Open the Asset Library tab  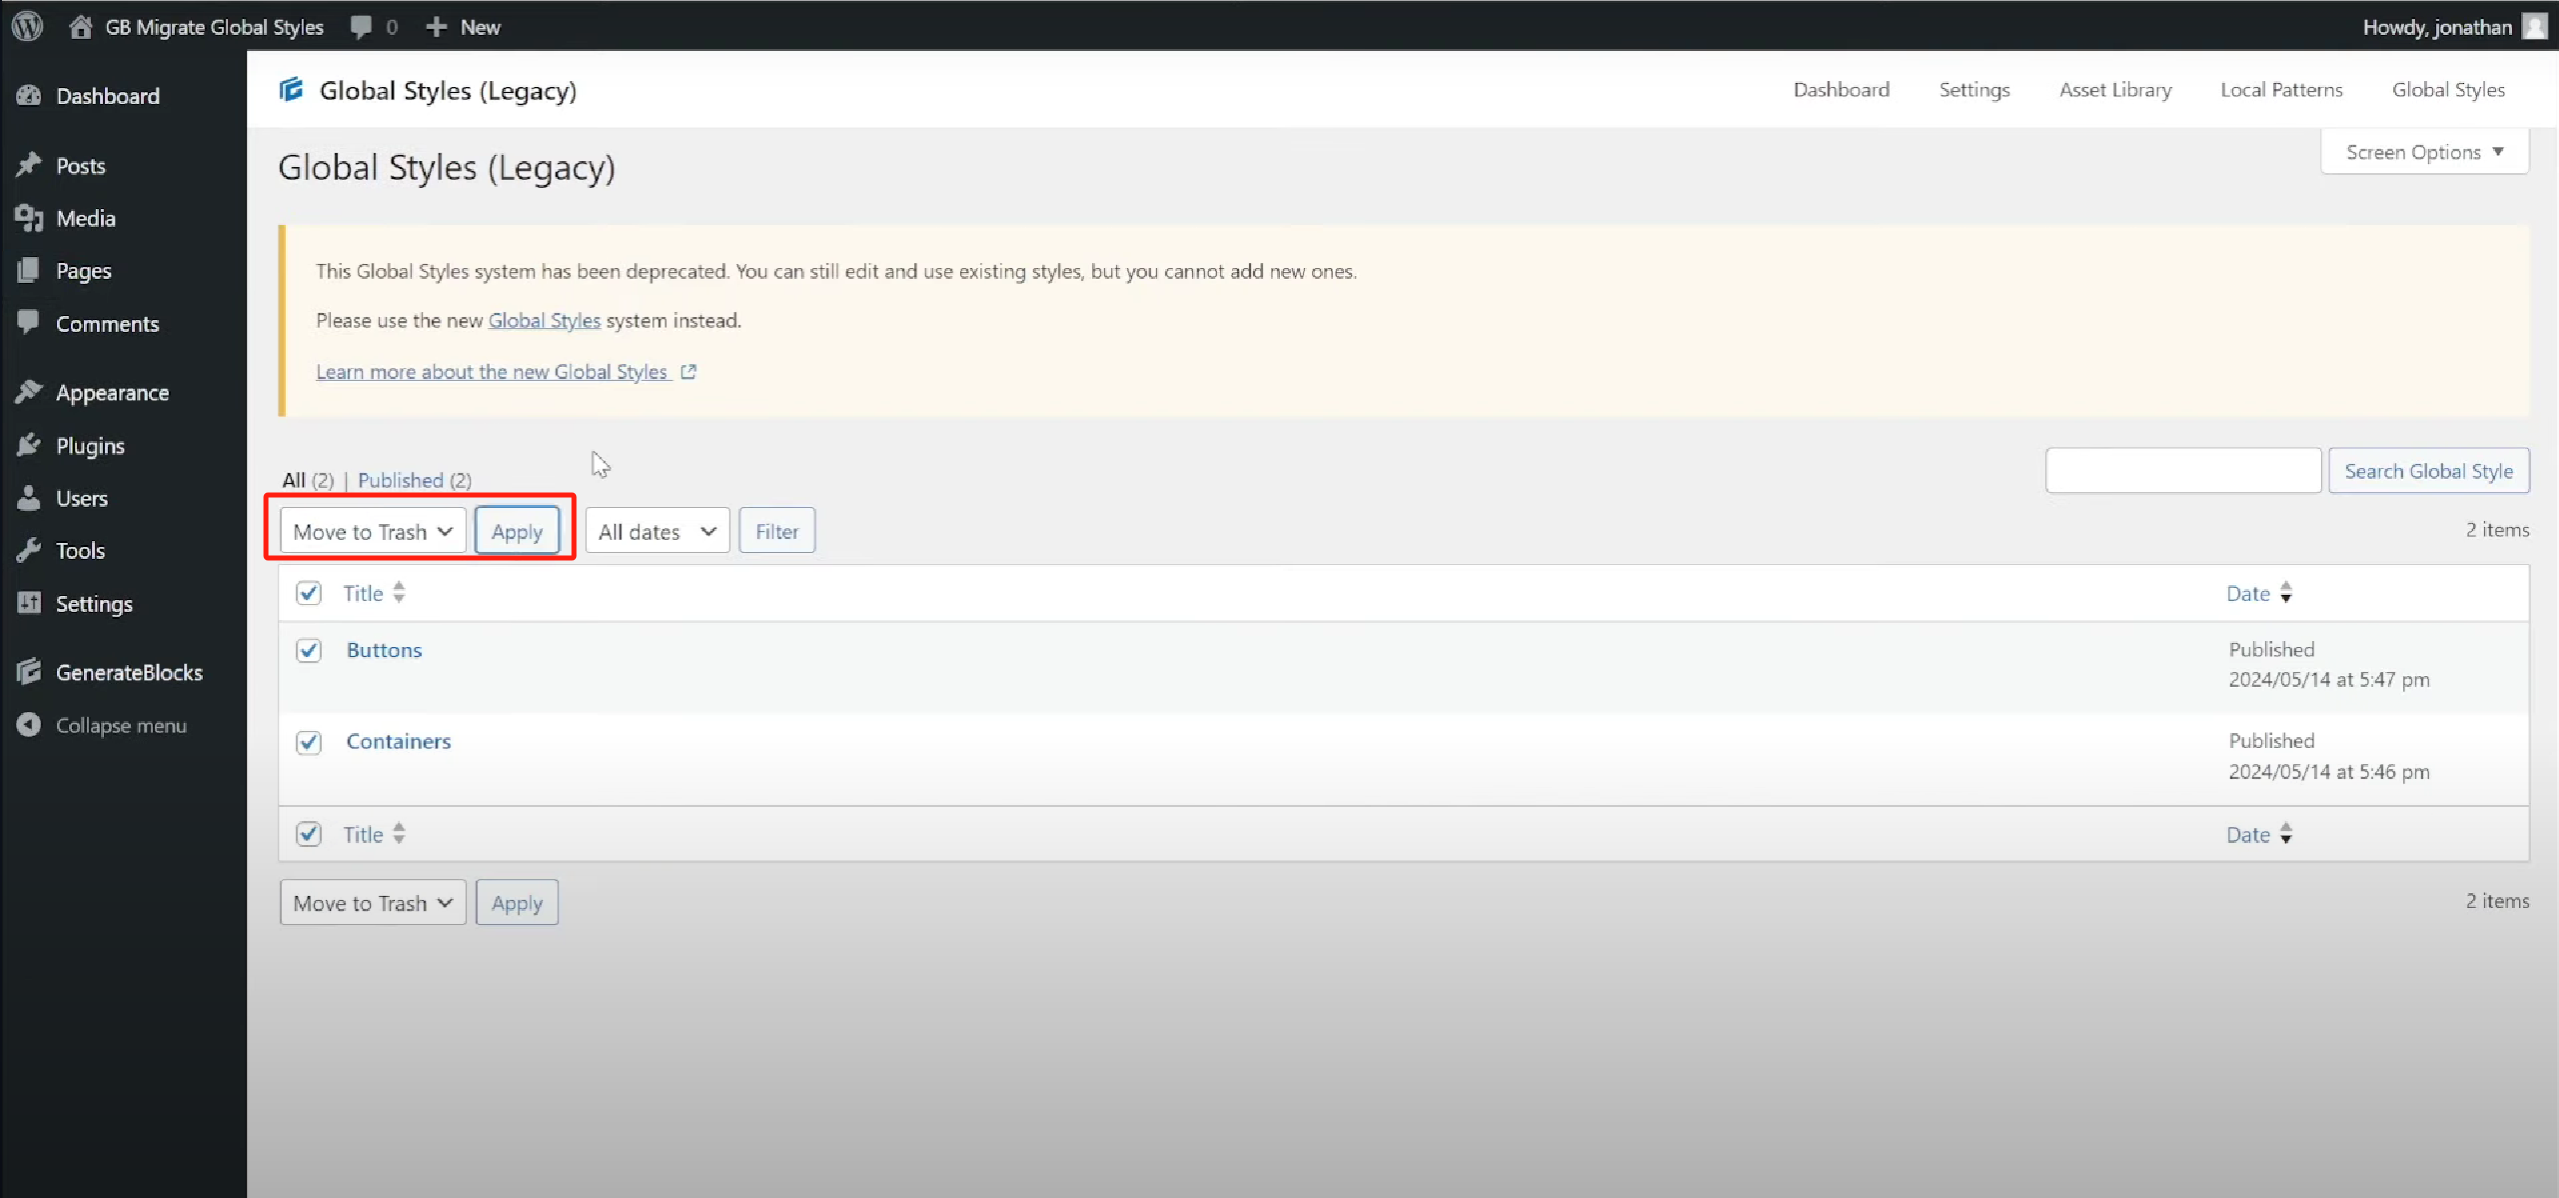2115,90
